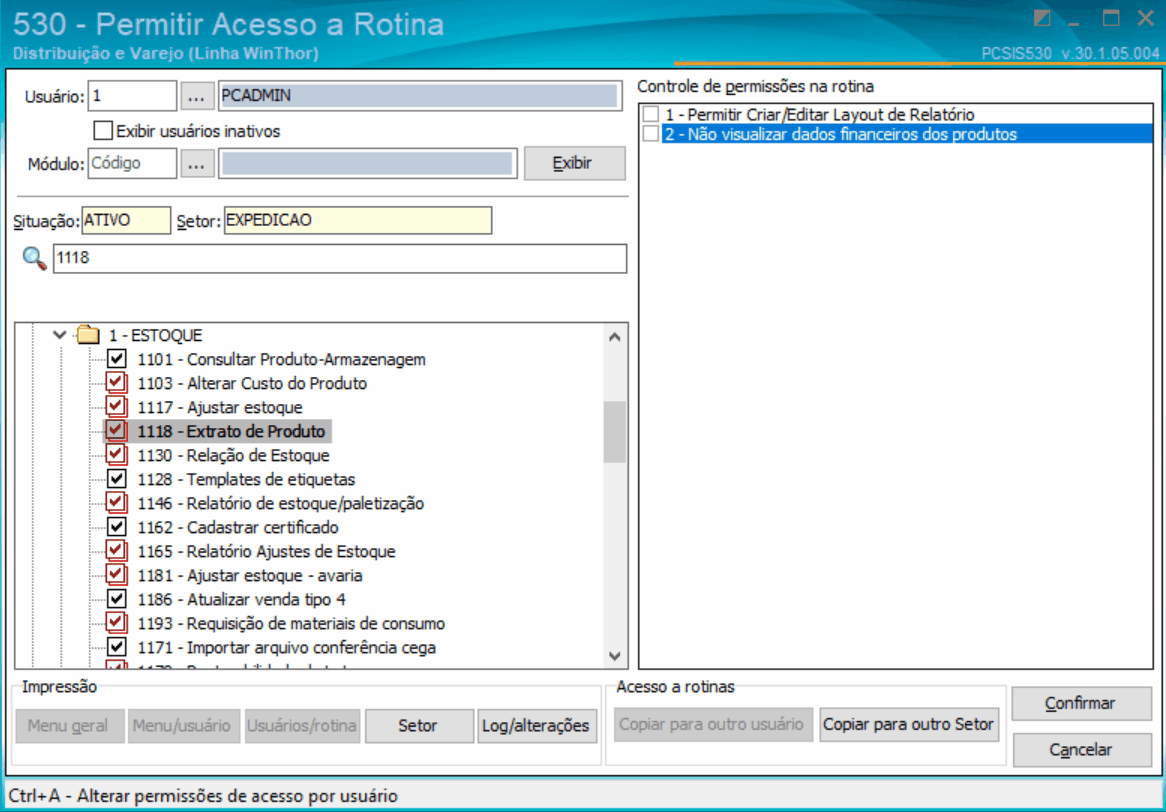Select 1 - ESTOQUE tree label

point(155,335)
